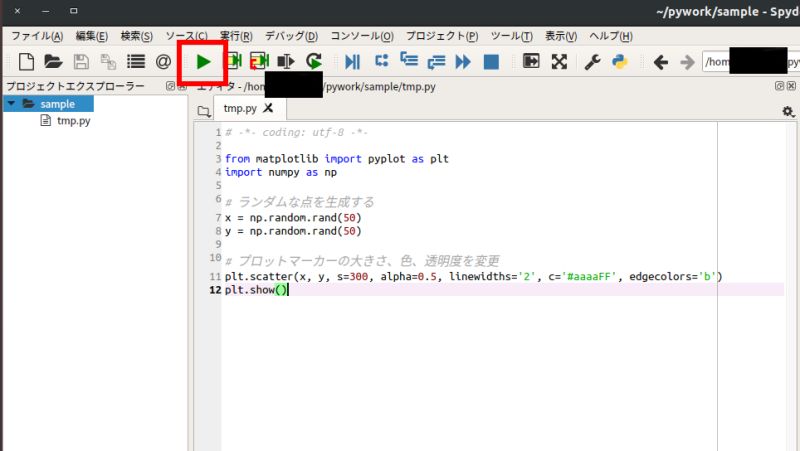Maximize the current pane

click(531, 61)
